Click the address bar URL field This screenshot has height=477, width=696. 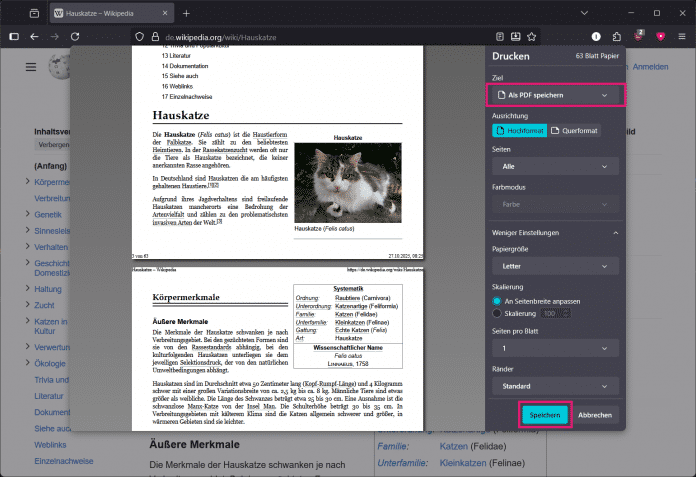326,37
